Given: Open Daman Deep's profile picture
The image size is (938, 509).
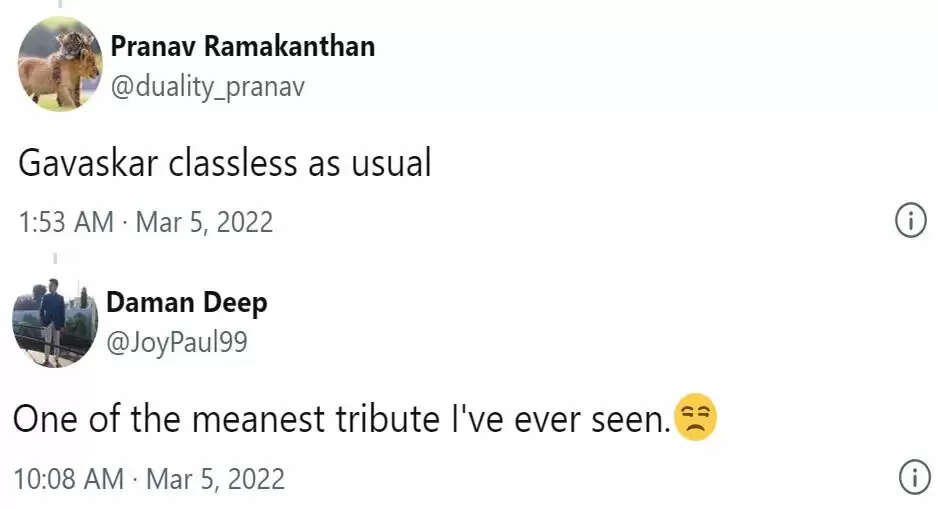Looking at the screenshot, I should pos(53,320).
